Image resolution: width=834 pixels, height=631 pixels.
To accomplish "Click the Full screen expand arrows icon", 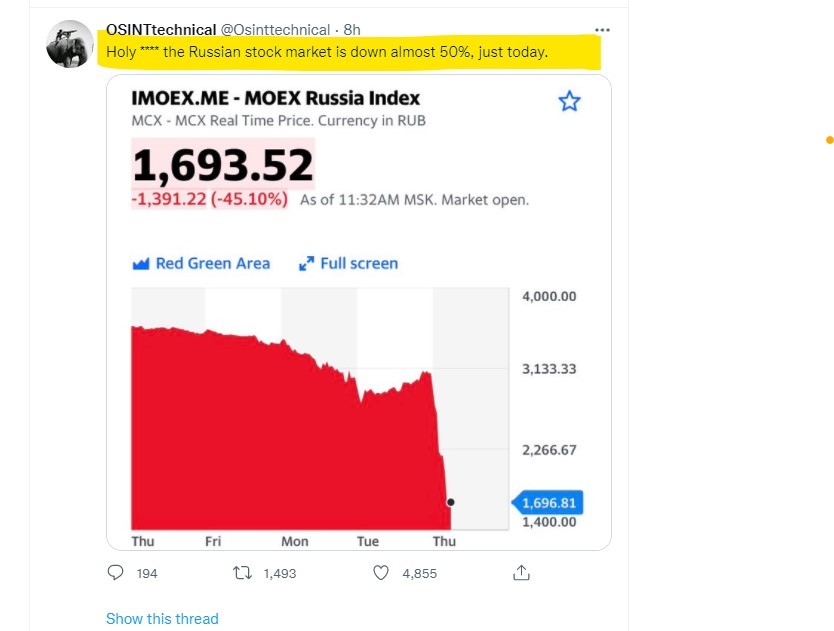I will (x=306, y=263).
